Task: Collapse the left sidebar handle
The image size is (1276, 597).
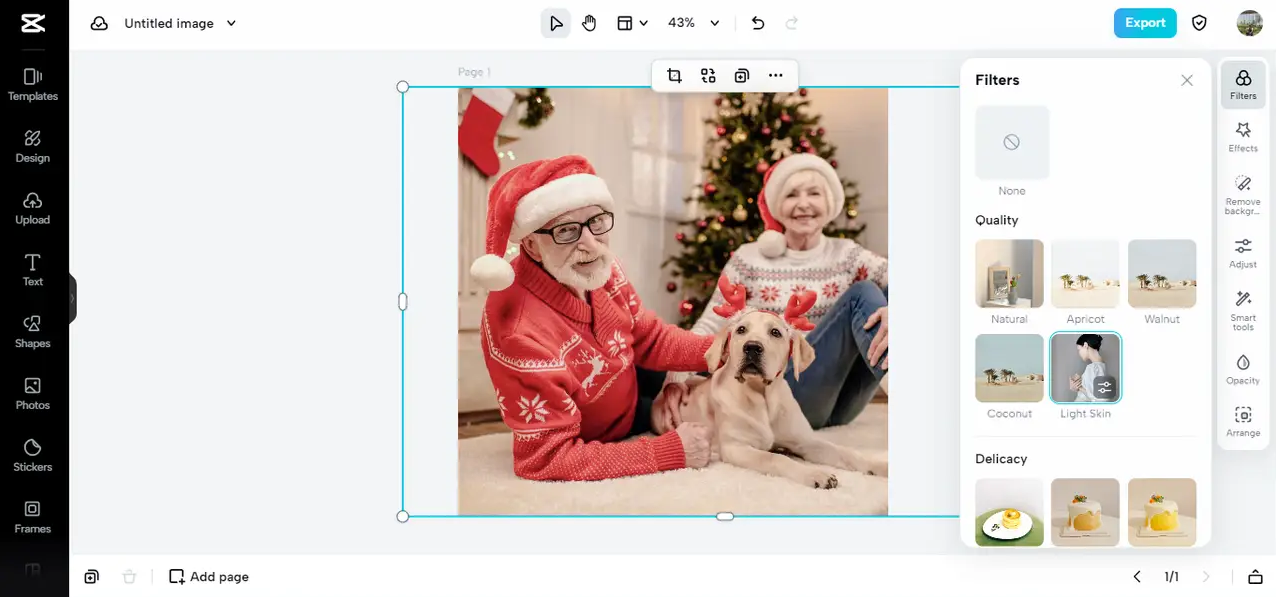Action: pyautogui.click(x=72, y=298)
